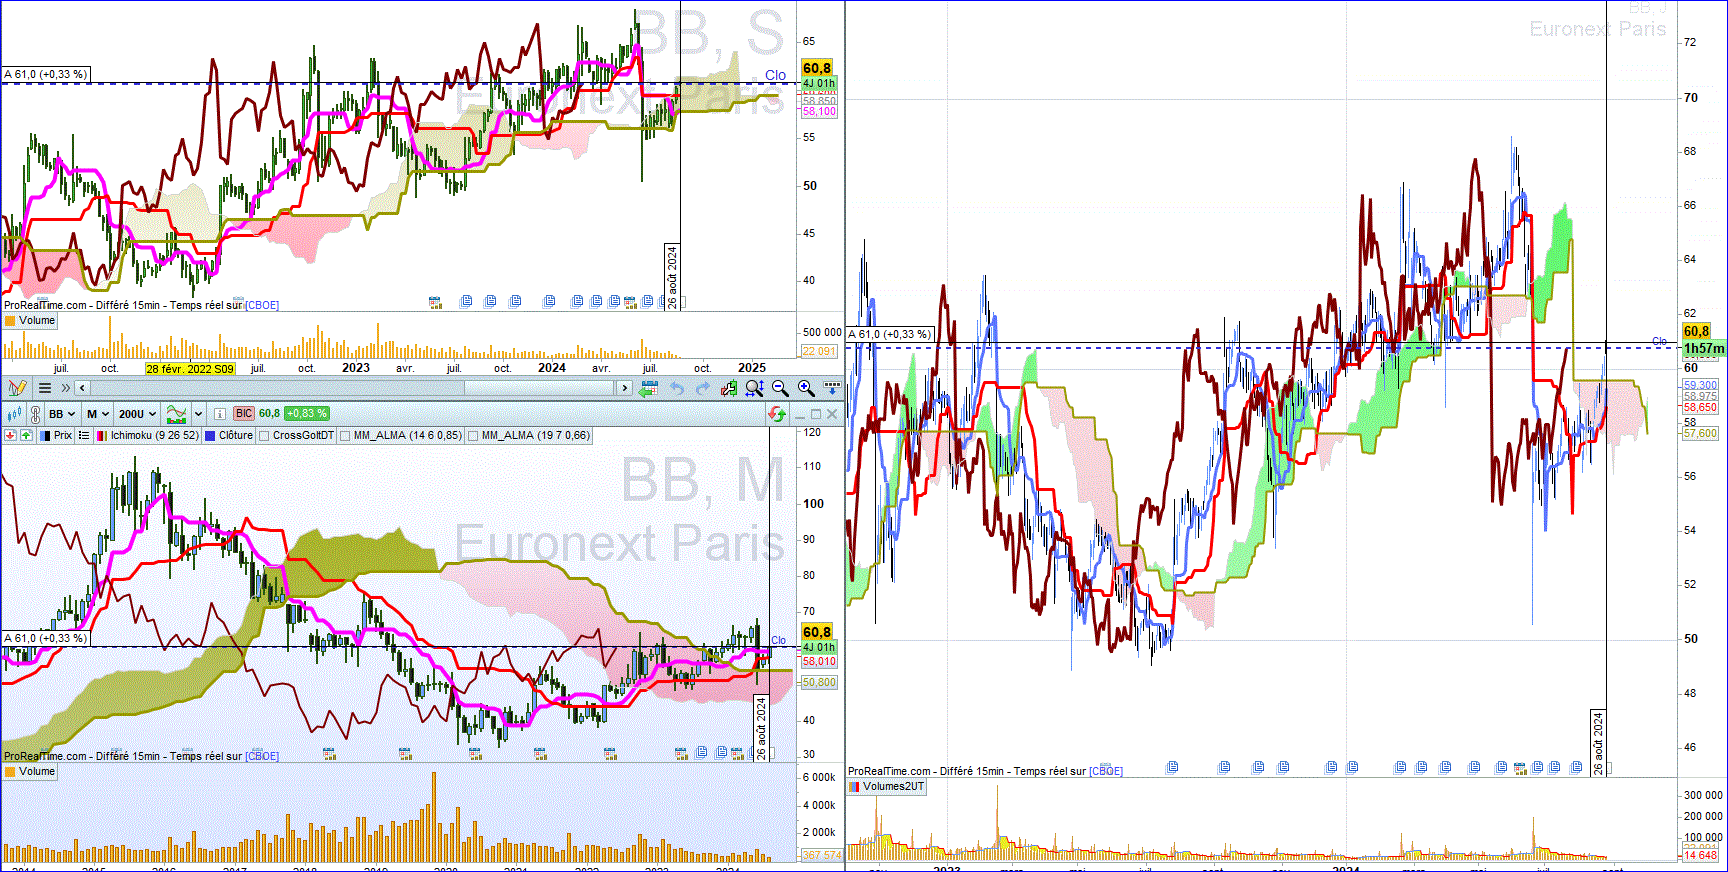Click the chart style candlestick icon
1728x872 pixels.
tap(14, 414)
